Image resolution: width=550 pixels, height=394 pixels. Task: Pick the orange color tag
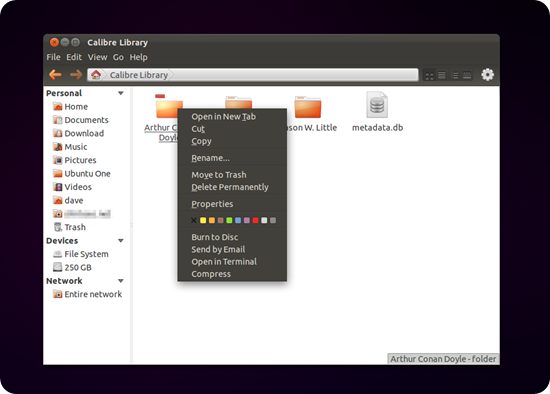(212, 220)
